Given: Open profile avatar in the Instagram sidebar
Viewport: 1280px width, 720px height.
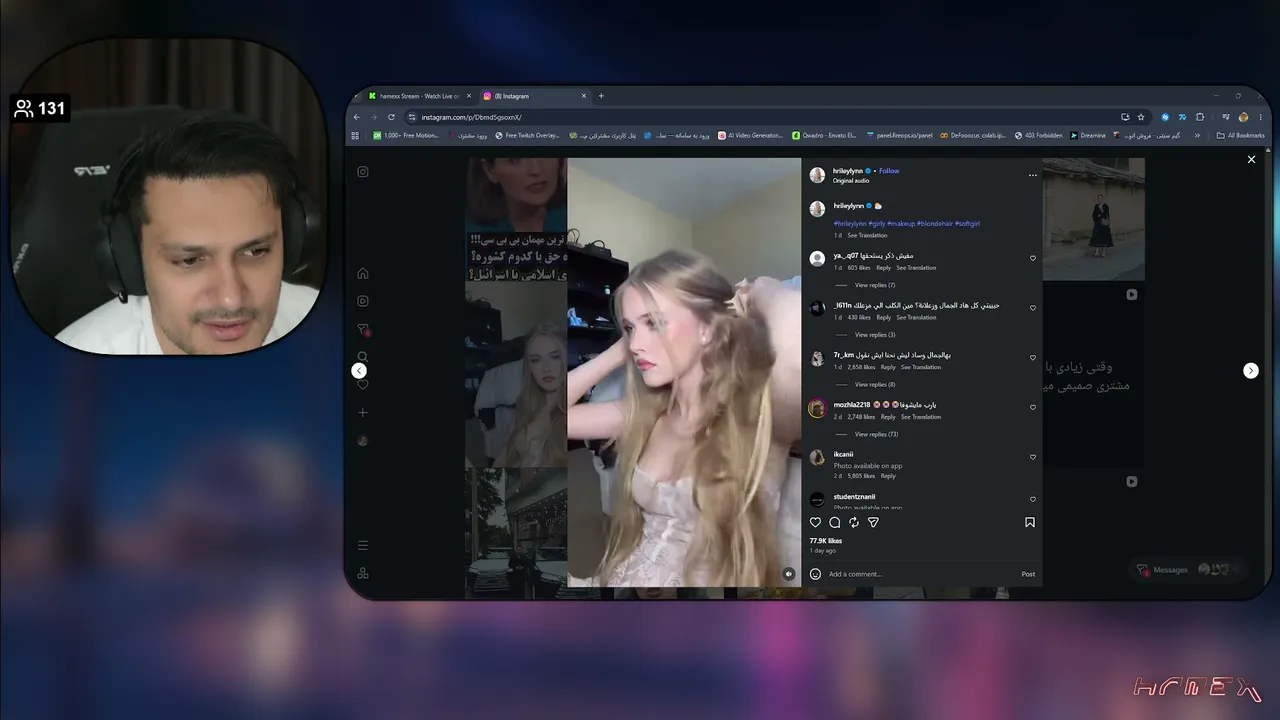Looking at the screenshot, I should pyautogui.click(x=363, y=441).
